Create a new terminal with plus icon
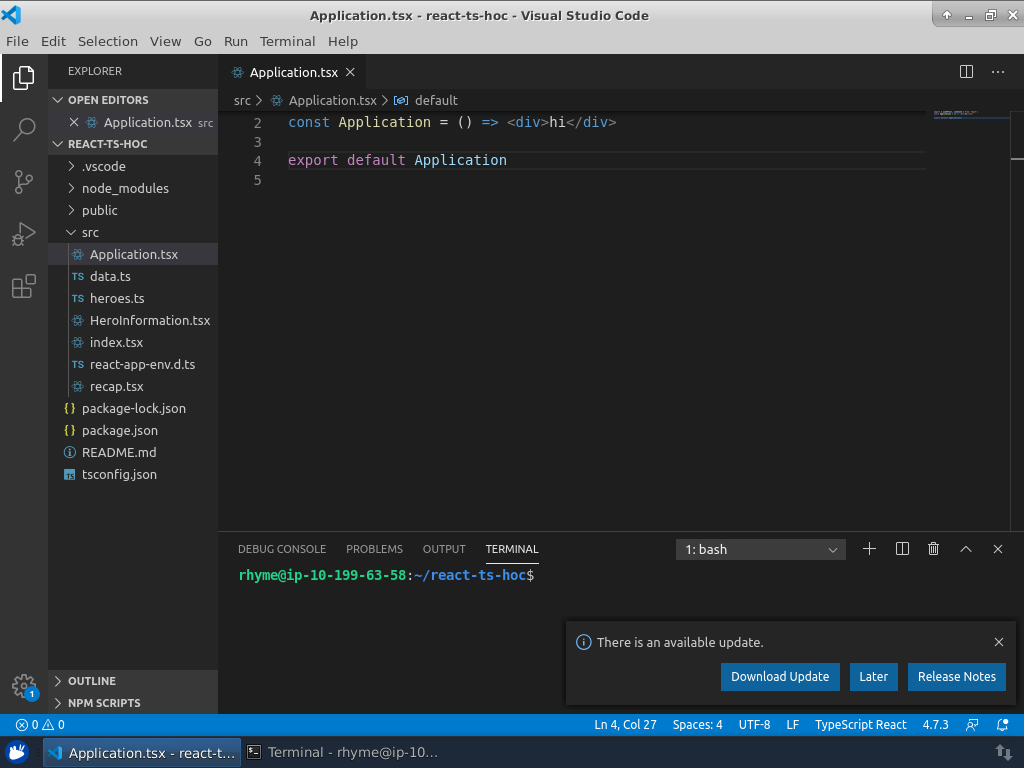1024x768 pixels. pos(869,549)
